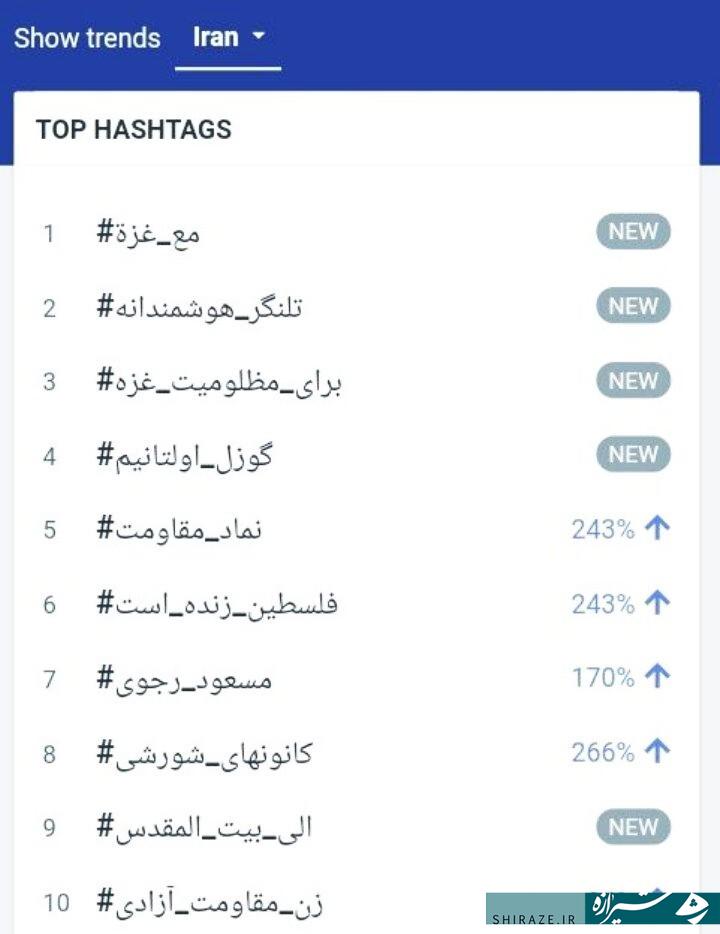Open the hashtag گوزل_اولتانیم
The width and height of the screenshot is (720, 934).
point(185,456)
